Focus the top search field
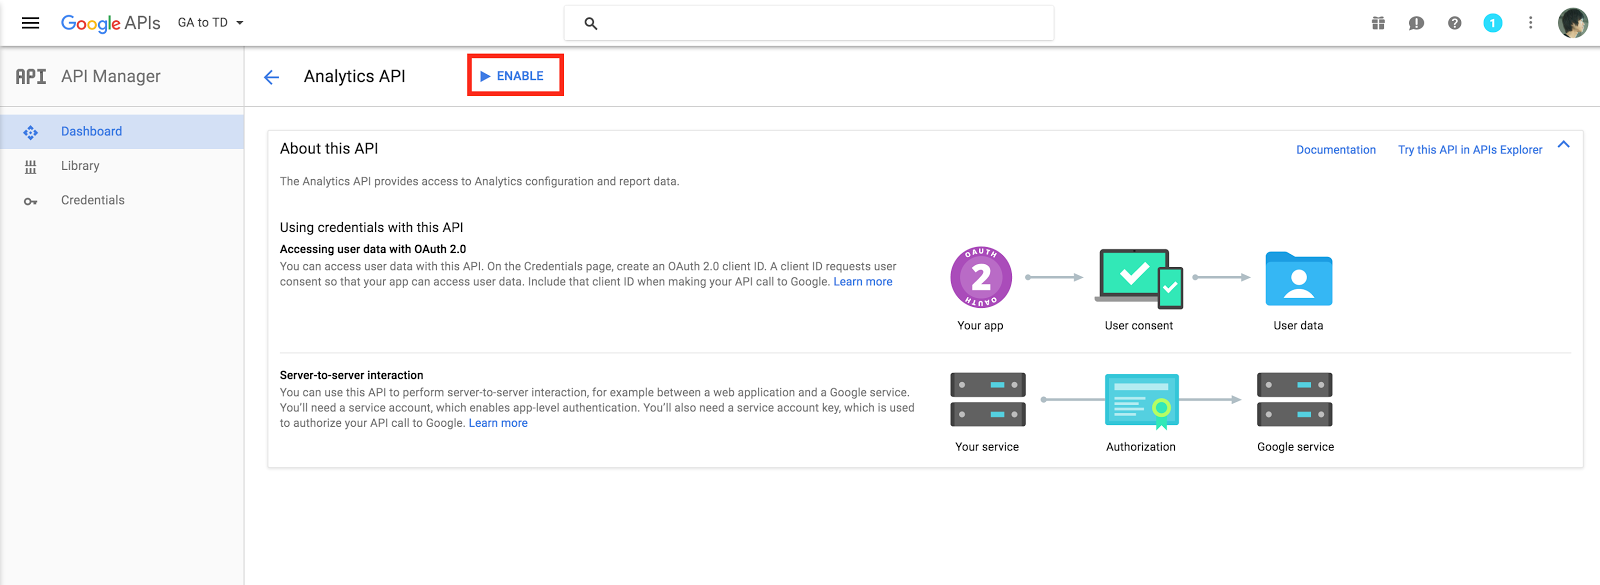The image size is (1600, 585). [x=809, y=23]
